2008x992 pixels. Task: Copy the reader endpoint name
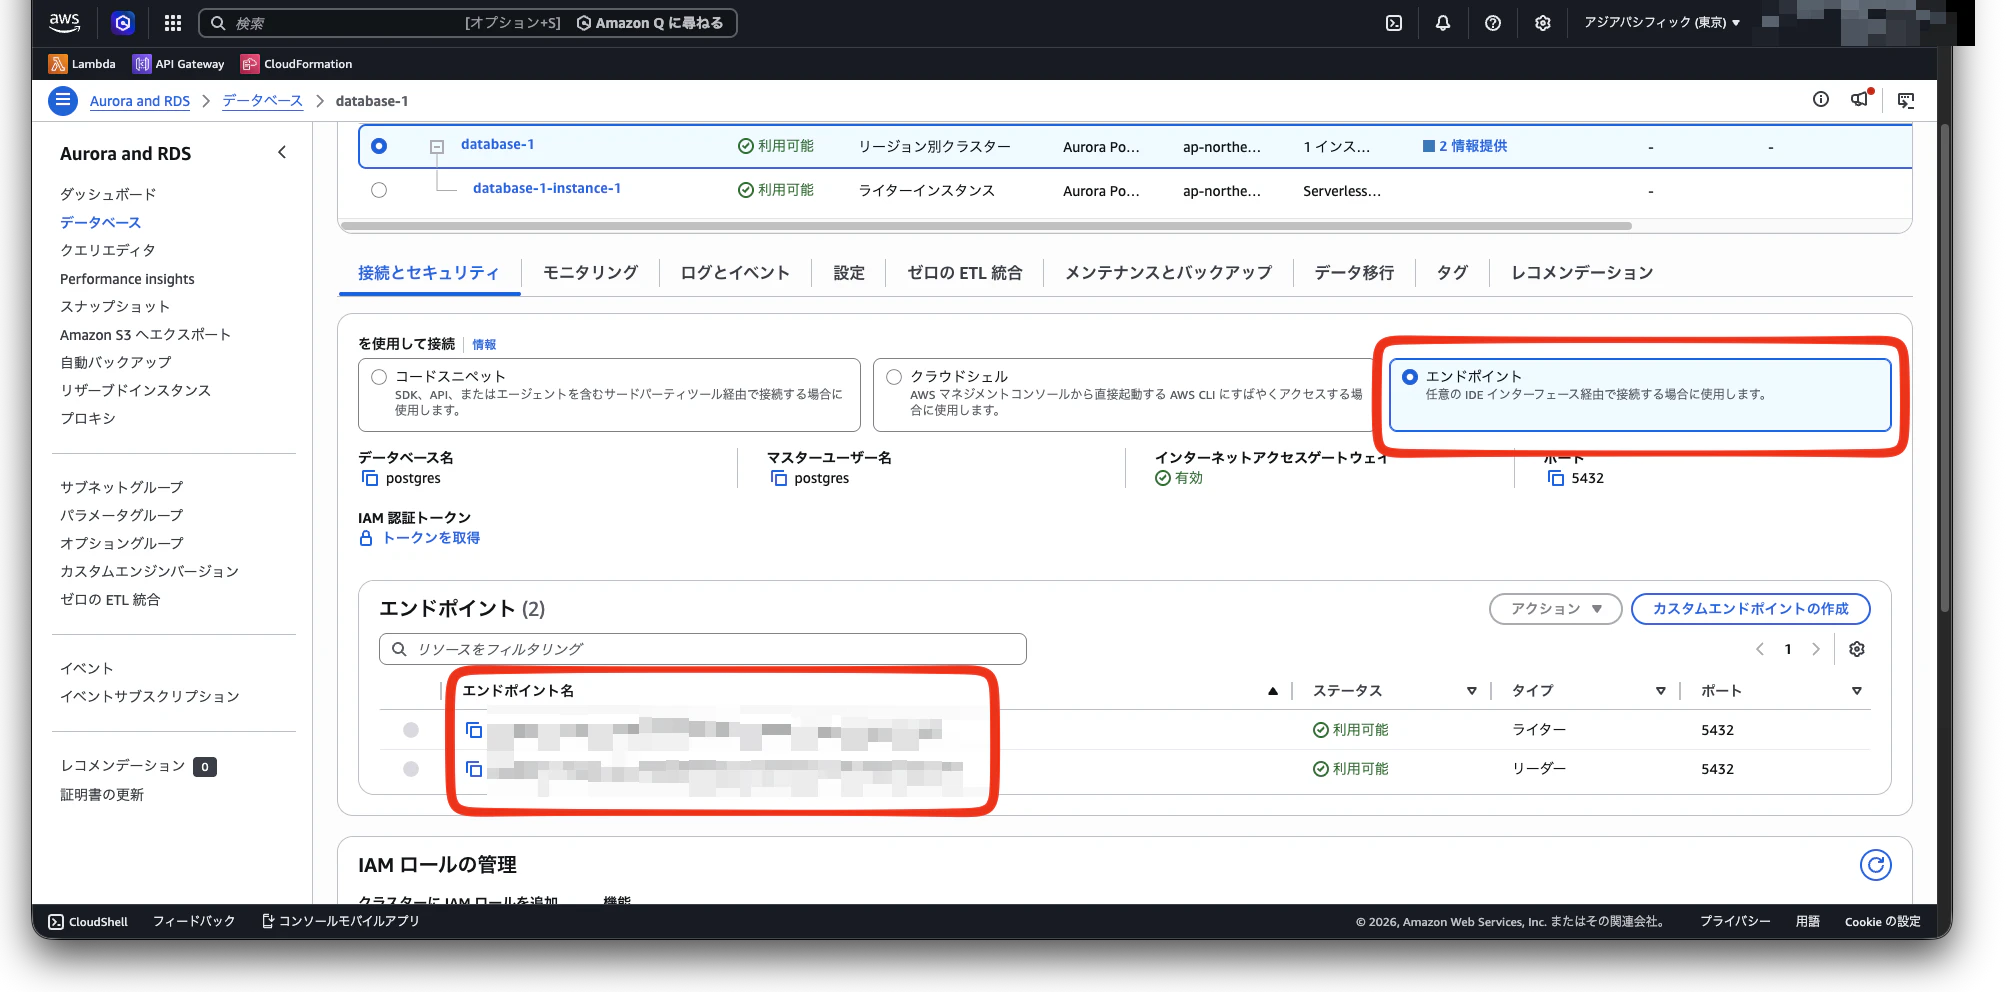474,769
